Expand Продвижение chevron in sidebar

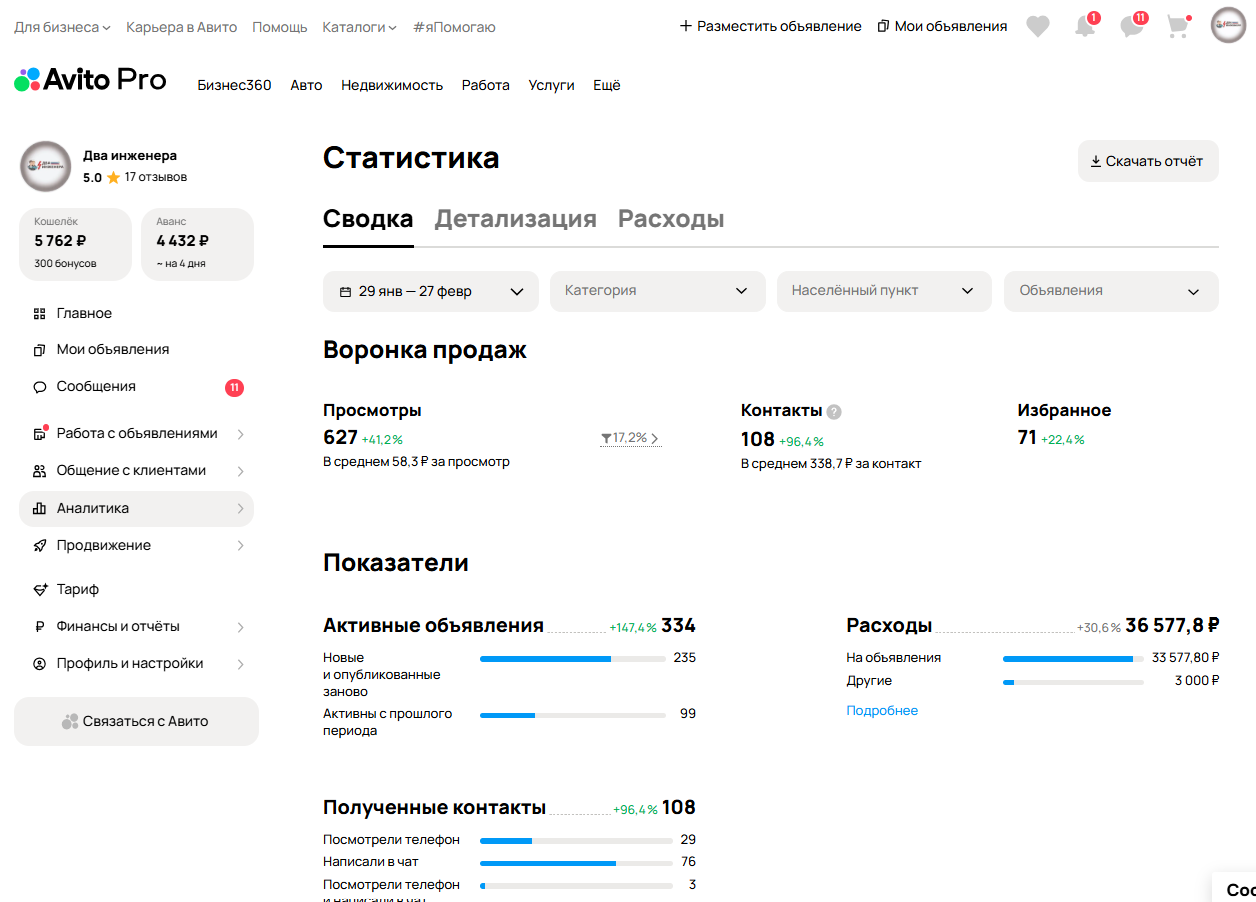240,546
